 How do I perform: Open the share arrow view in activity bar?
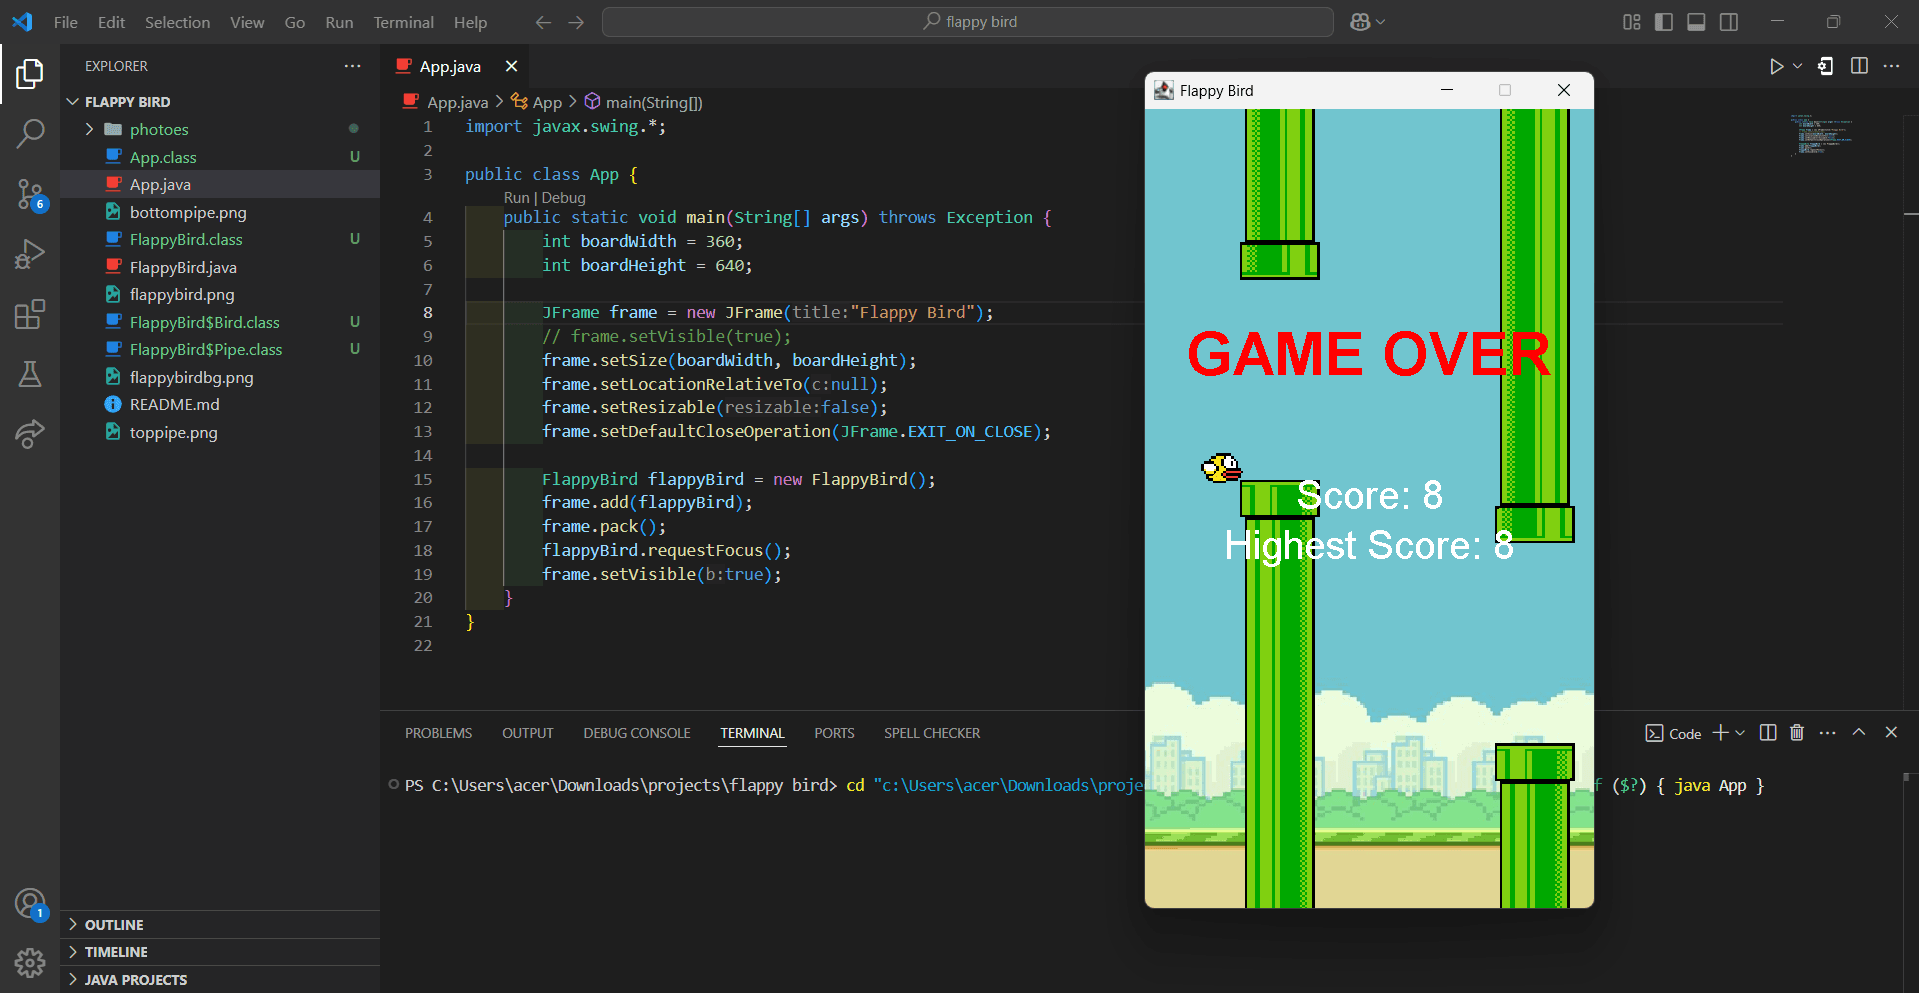30,434
